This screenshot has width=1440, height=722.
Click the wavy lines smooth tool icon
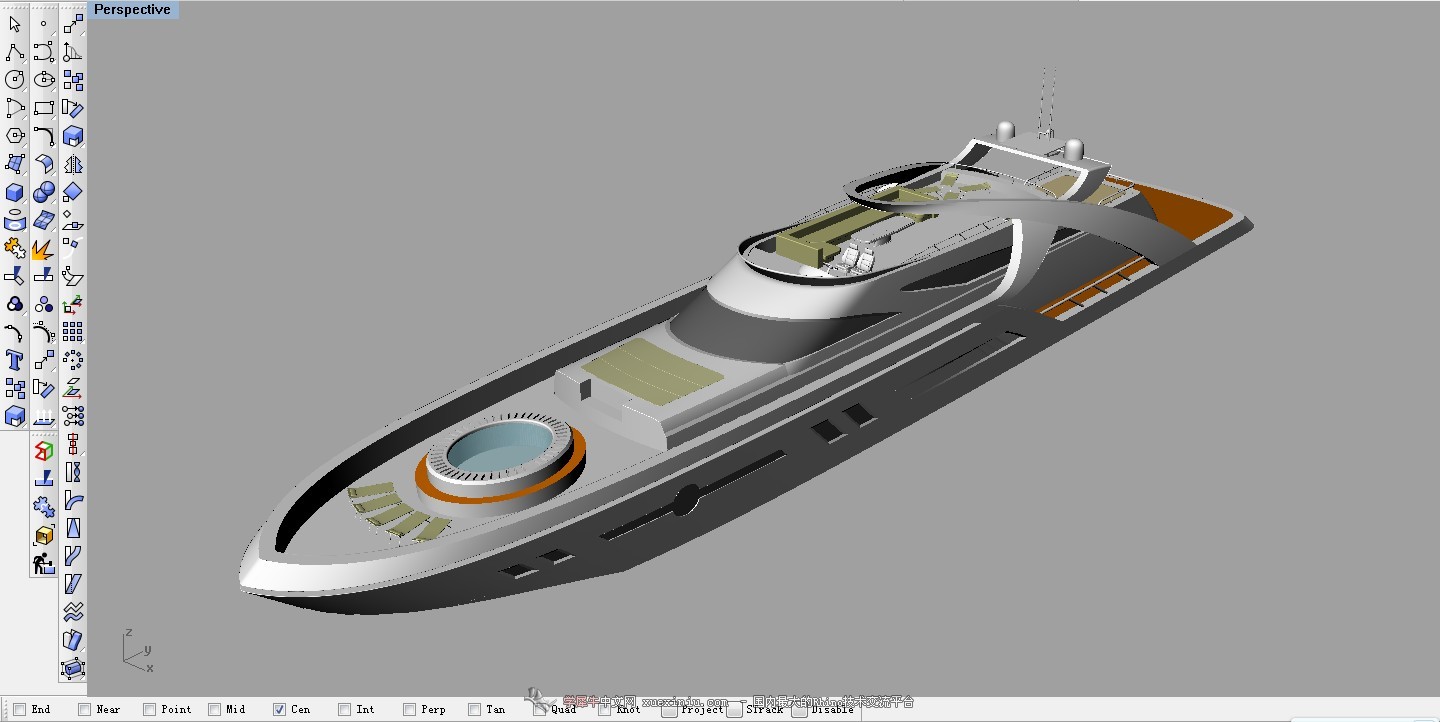73,612
